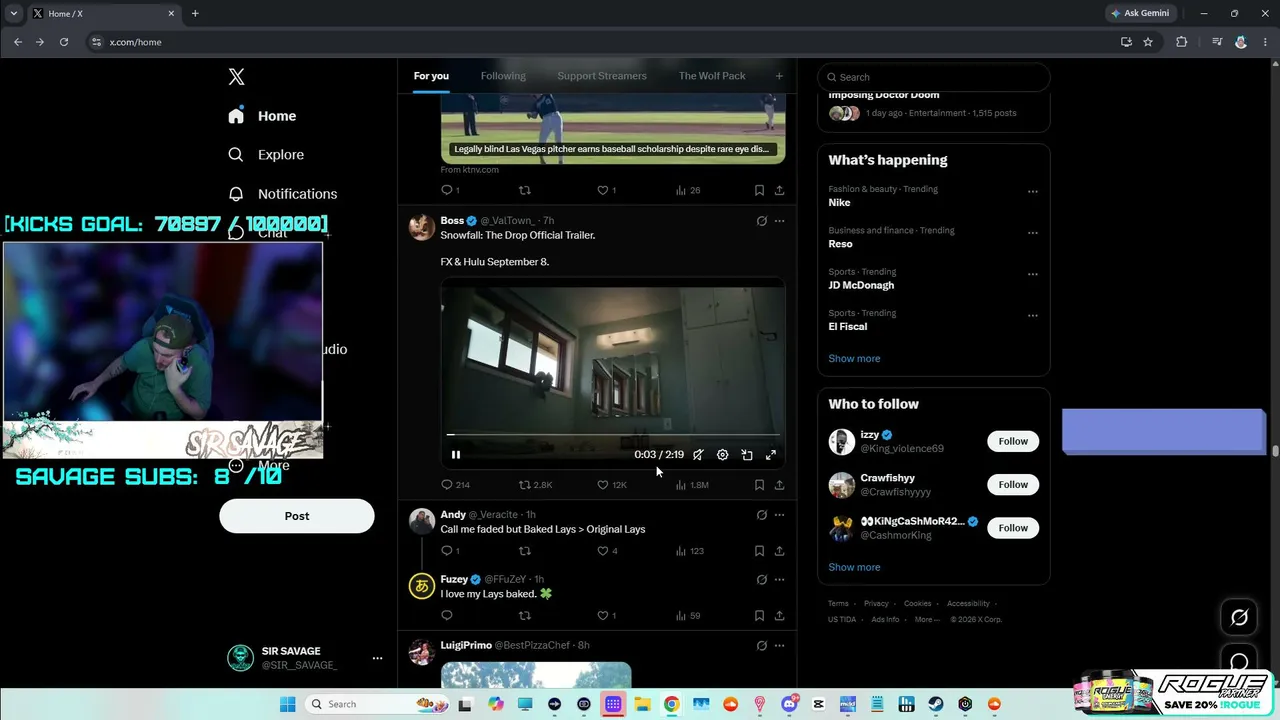
Task: Share Fuzey's Lays baked post
Action: click(x=779, y=616)
